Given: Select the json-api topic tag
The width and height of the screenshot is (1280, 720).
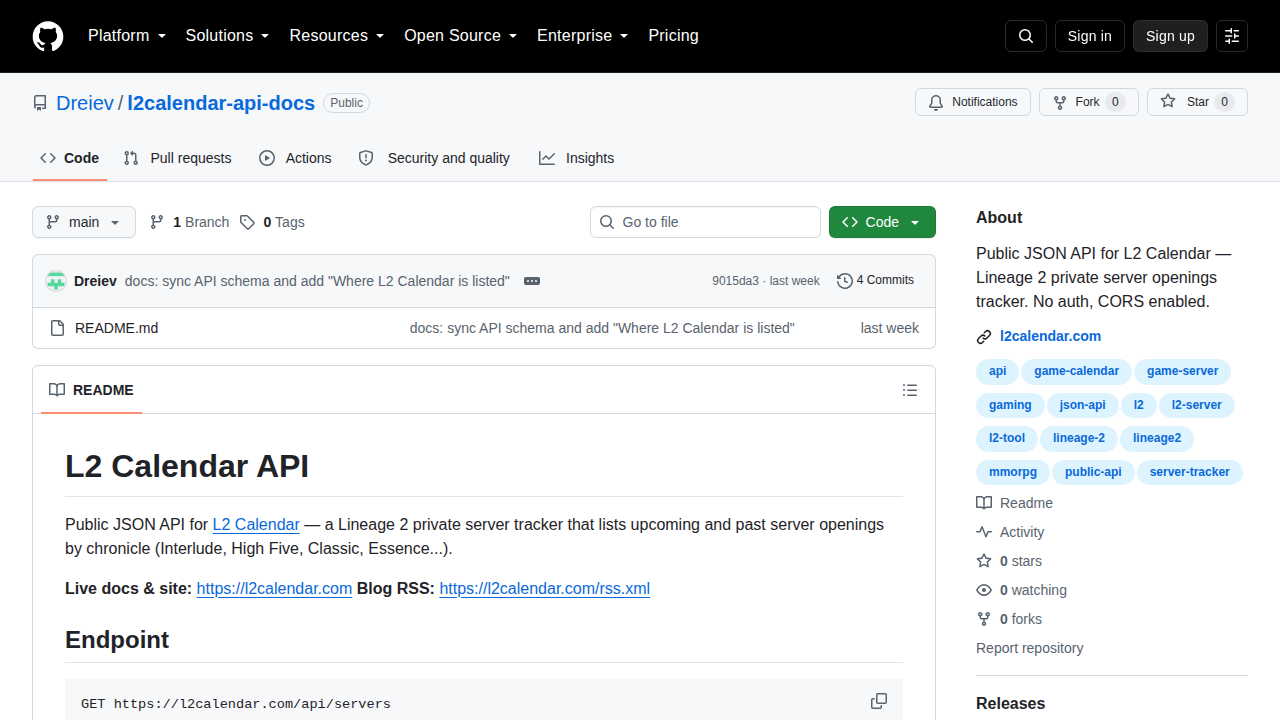Looking at the screenshot, I should [x=1082, y=405].
